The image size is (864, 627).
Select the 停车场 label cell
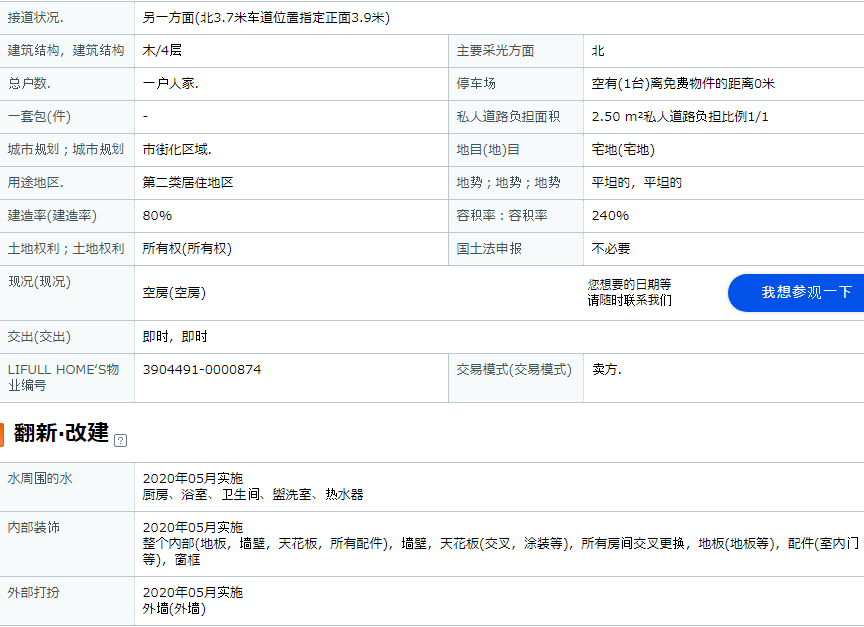(476, 84)
